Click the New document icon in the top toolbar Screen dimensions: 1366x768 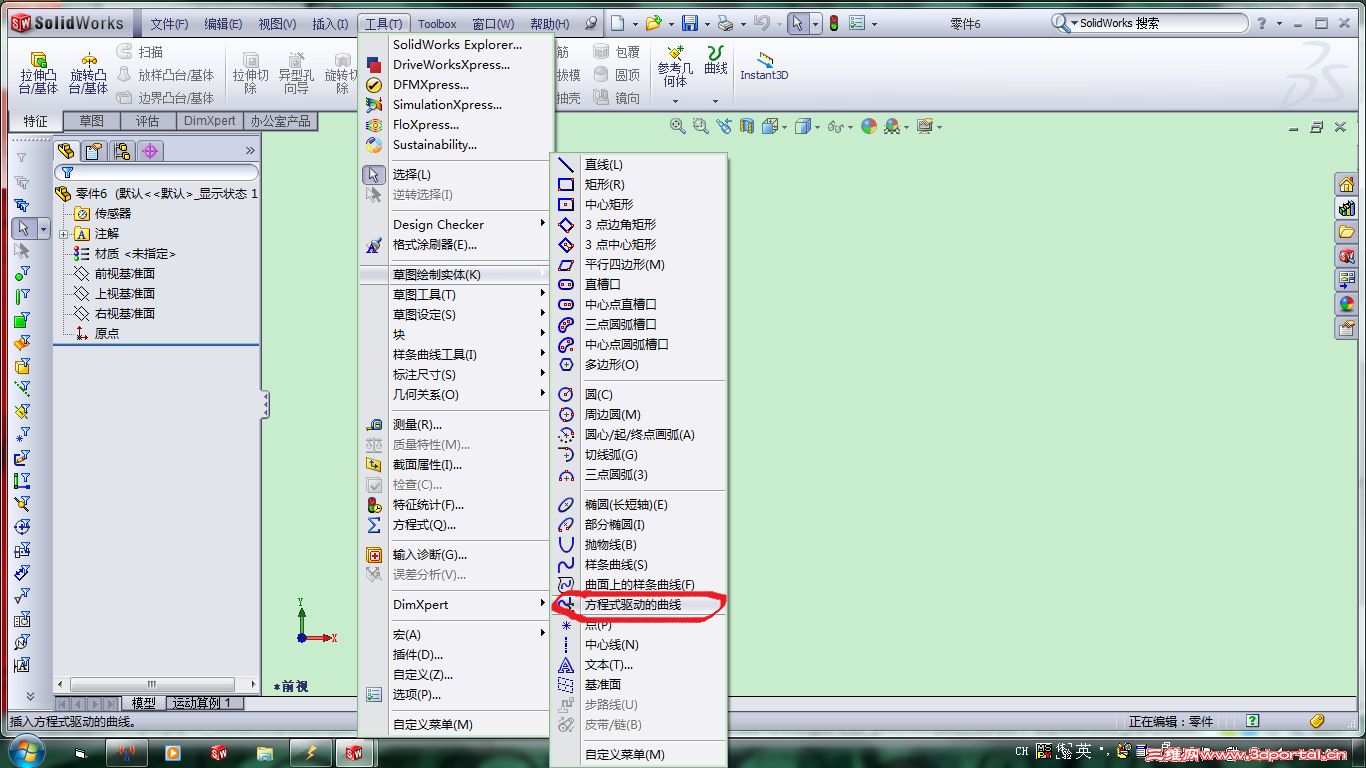[619, 23]
